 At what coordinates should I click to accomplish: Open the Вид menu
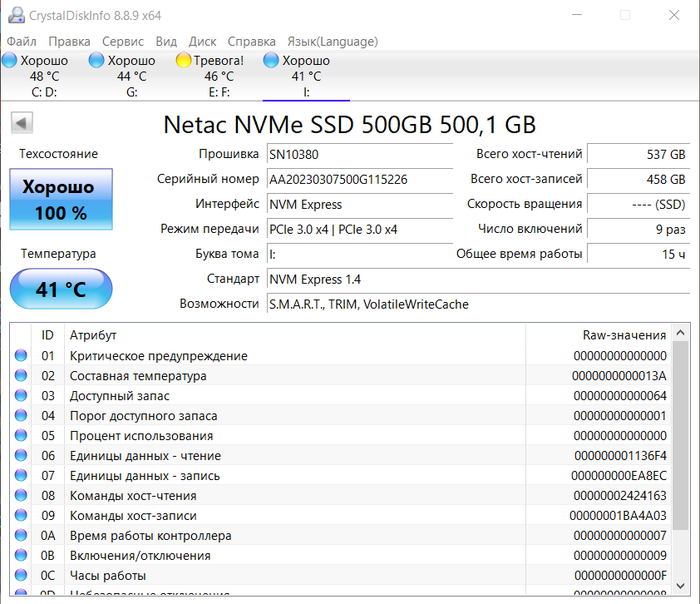click(166, 42)
